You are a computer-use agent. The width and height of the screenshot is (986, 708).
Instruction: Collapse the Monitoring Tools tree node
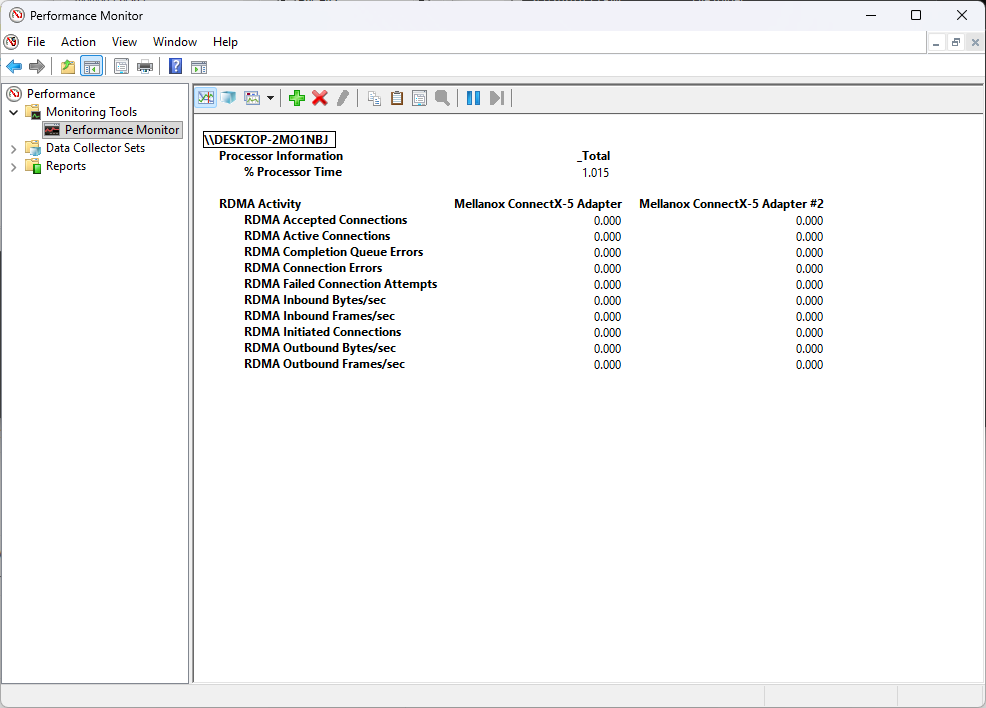point(14,112)
